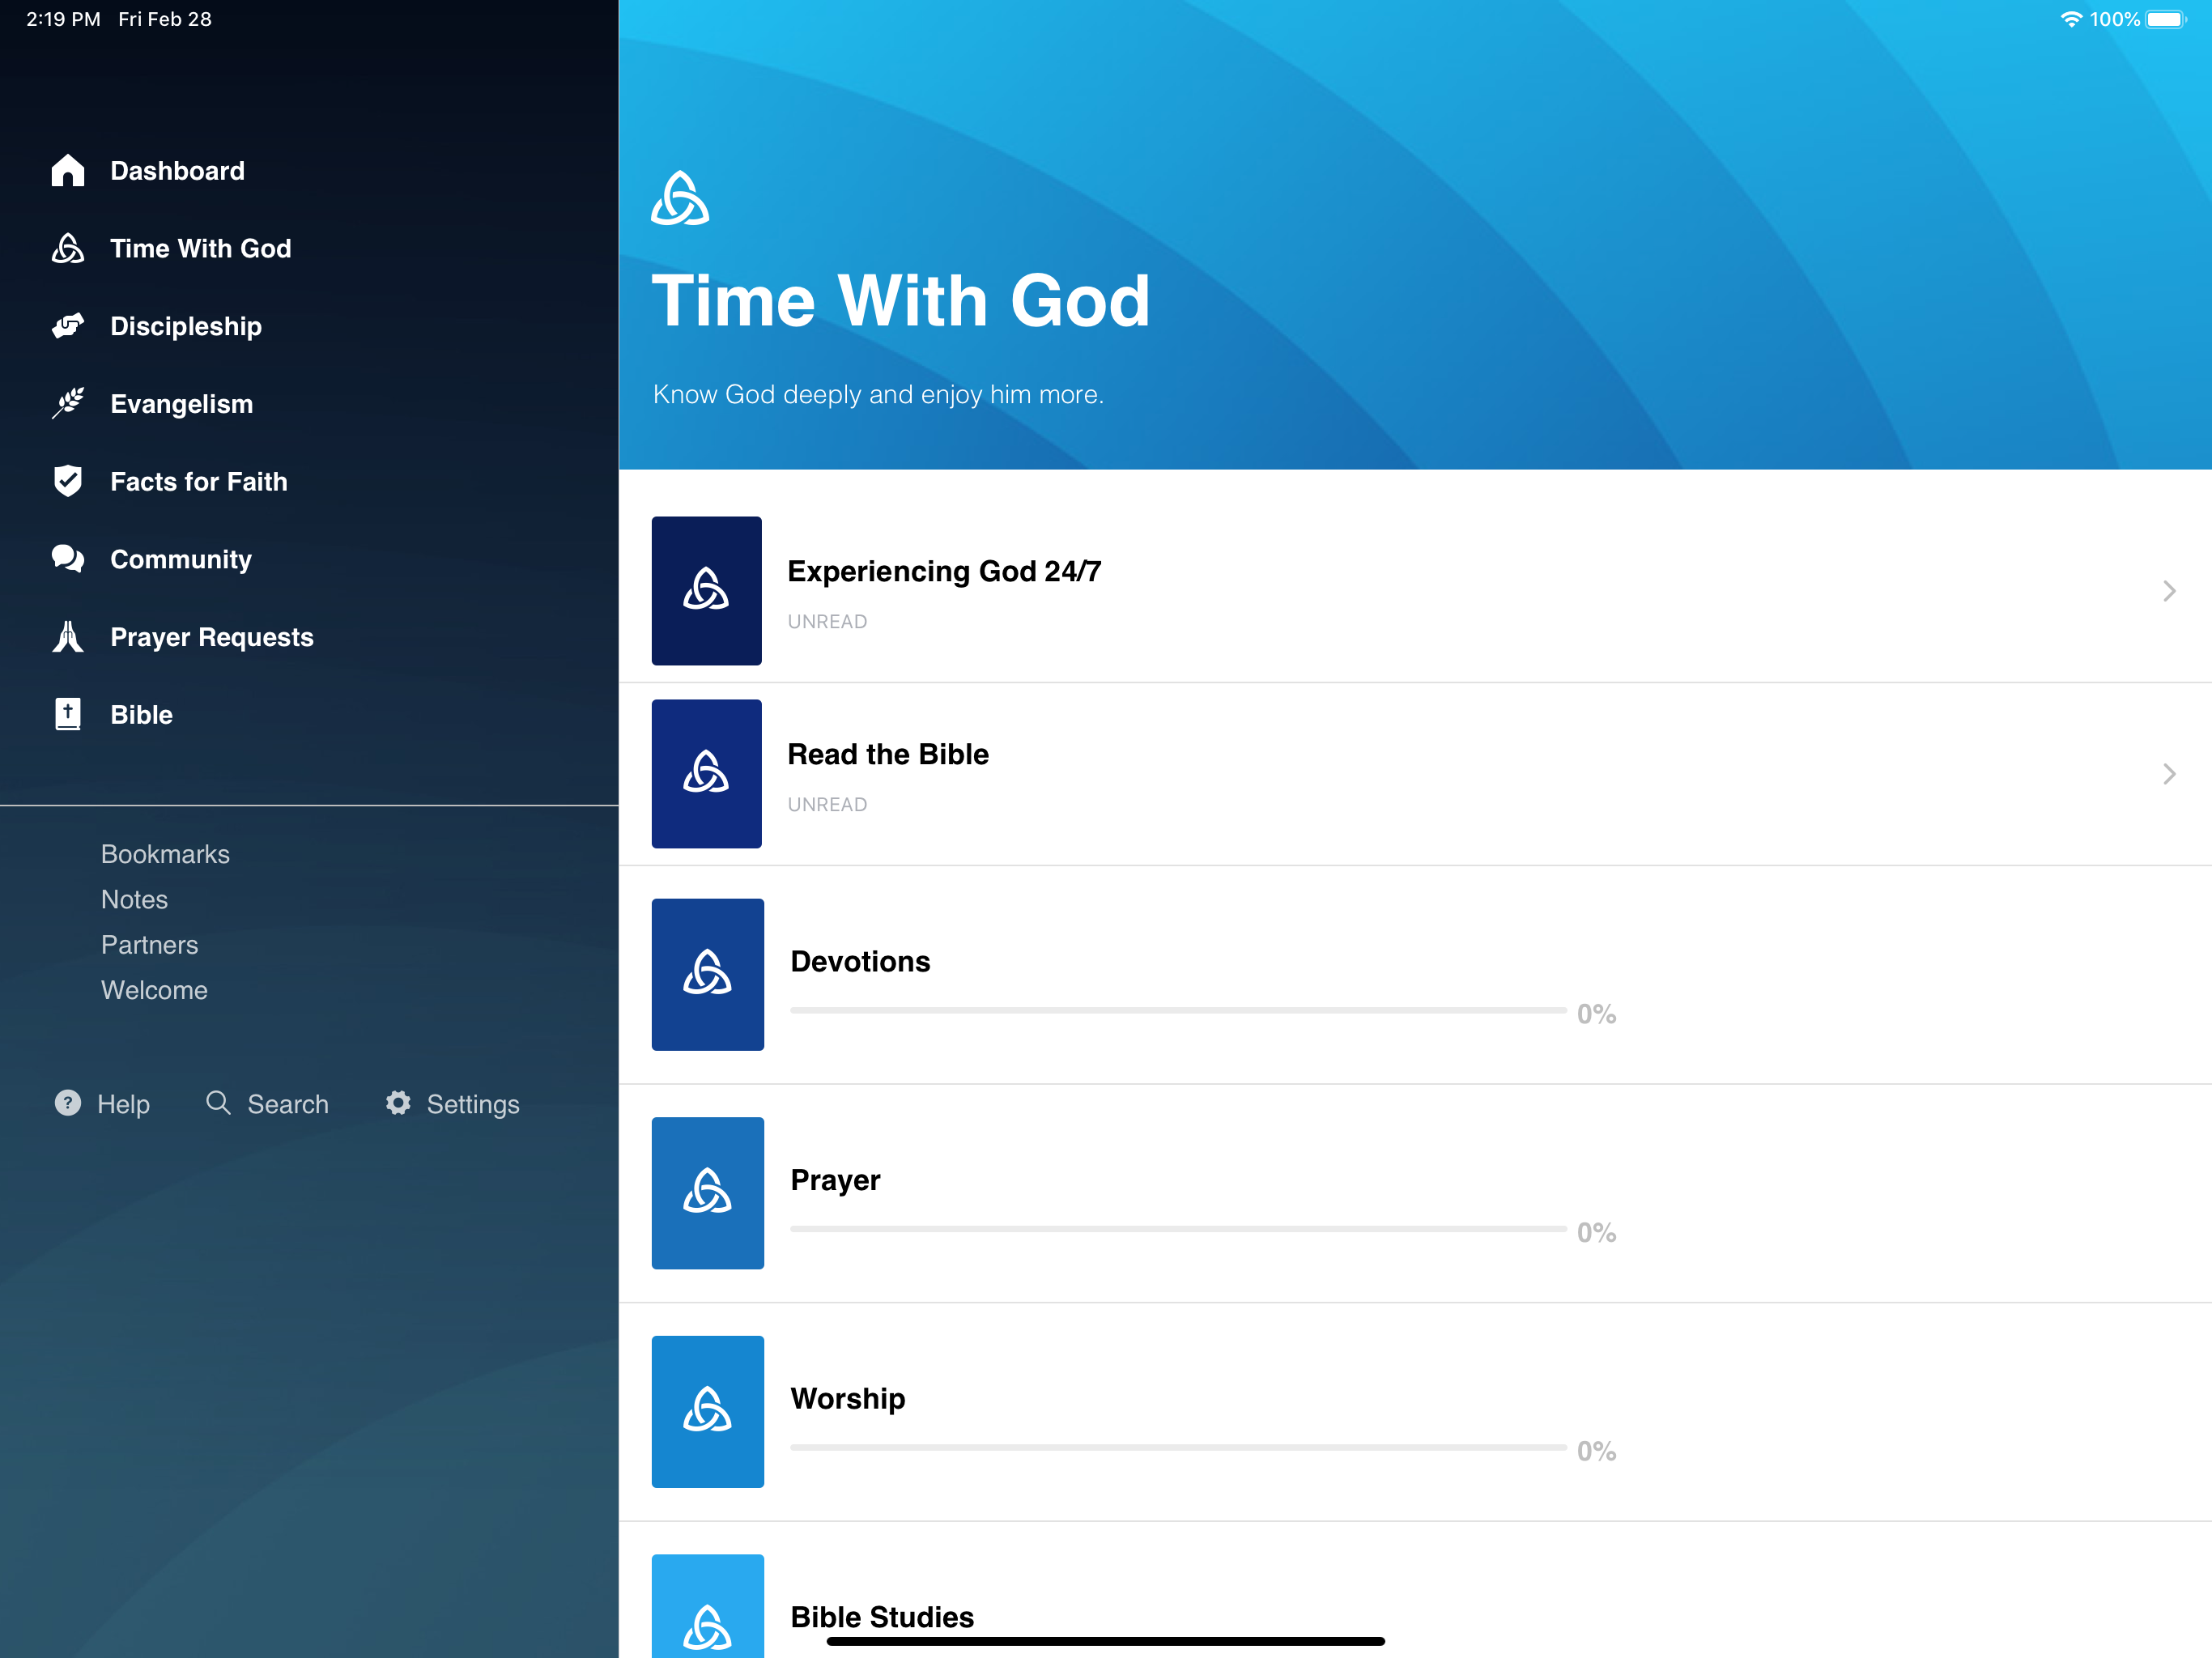Click the Prayer Requests praying hands icon
The height and width of the screenshot is (1658, 2212).
click(68, 636)
